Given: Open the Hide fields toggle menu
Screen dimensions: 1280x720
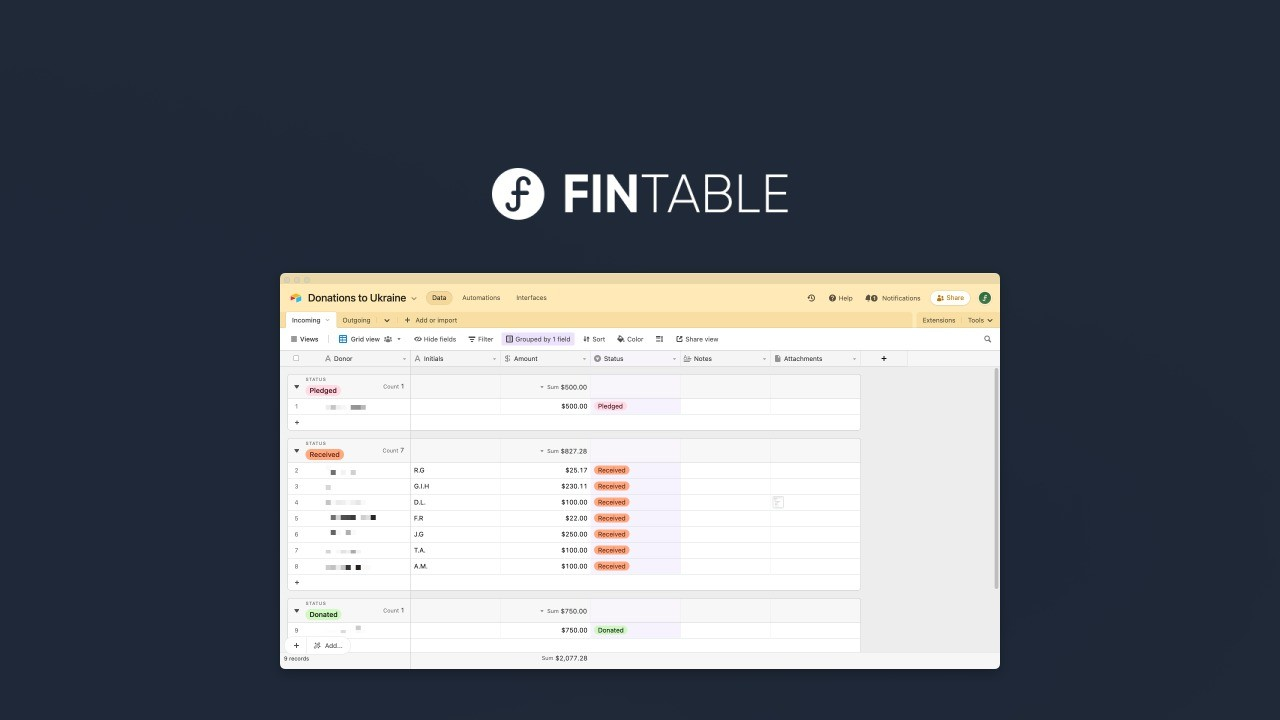Looking at the screenshot, I should tap(434, 339).
